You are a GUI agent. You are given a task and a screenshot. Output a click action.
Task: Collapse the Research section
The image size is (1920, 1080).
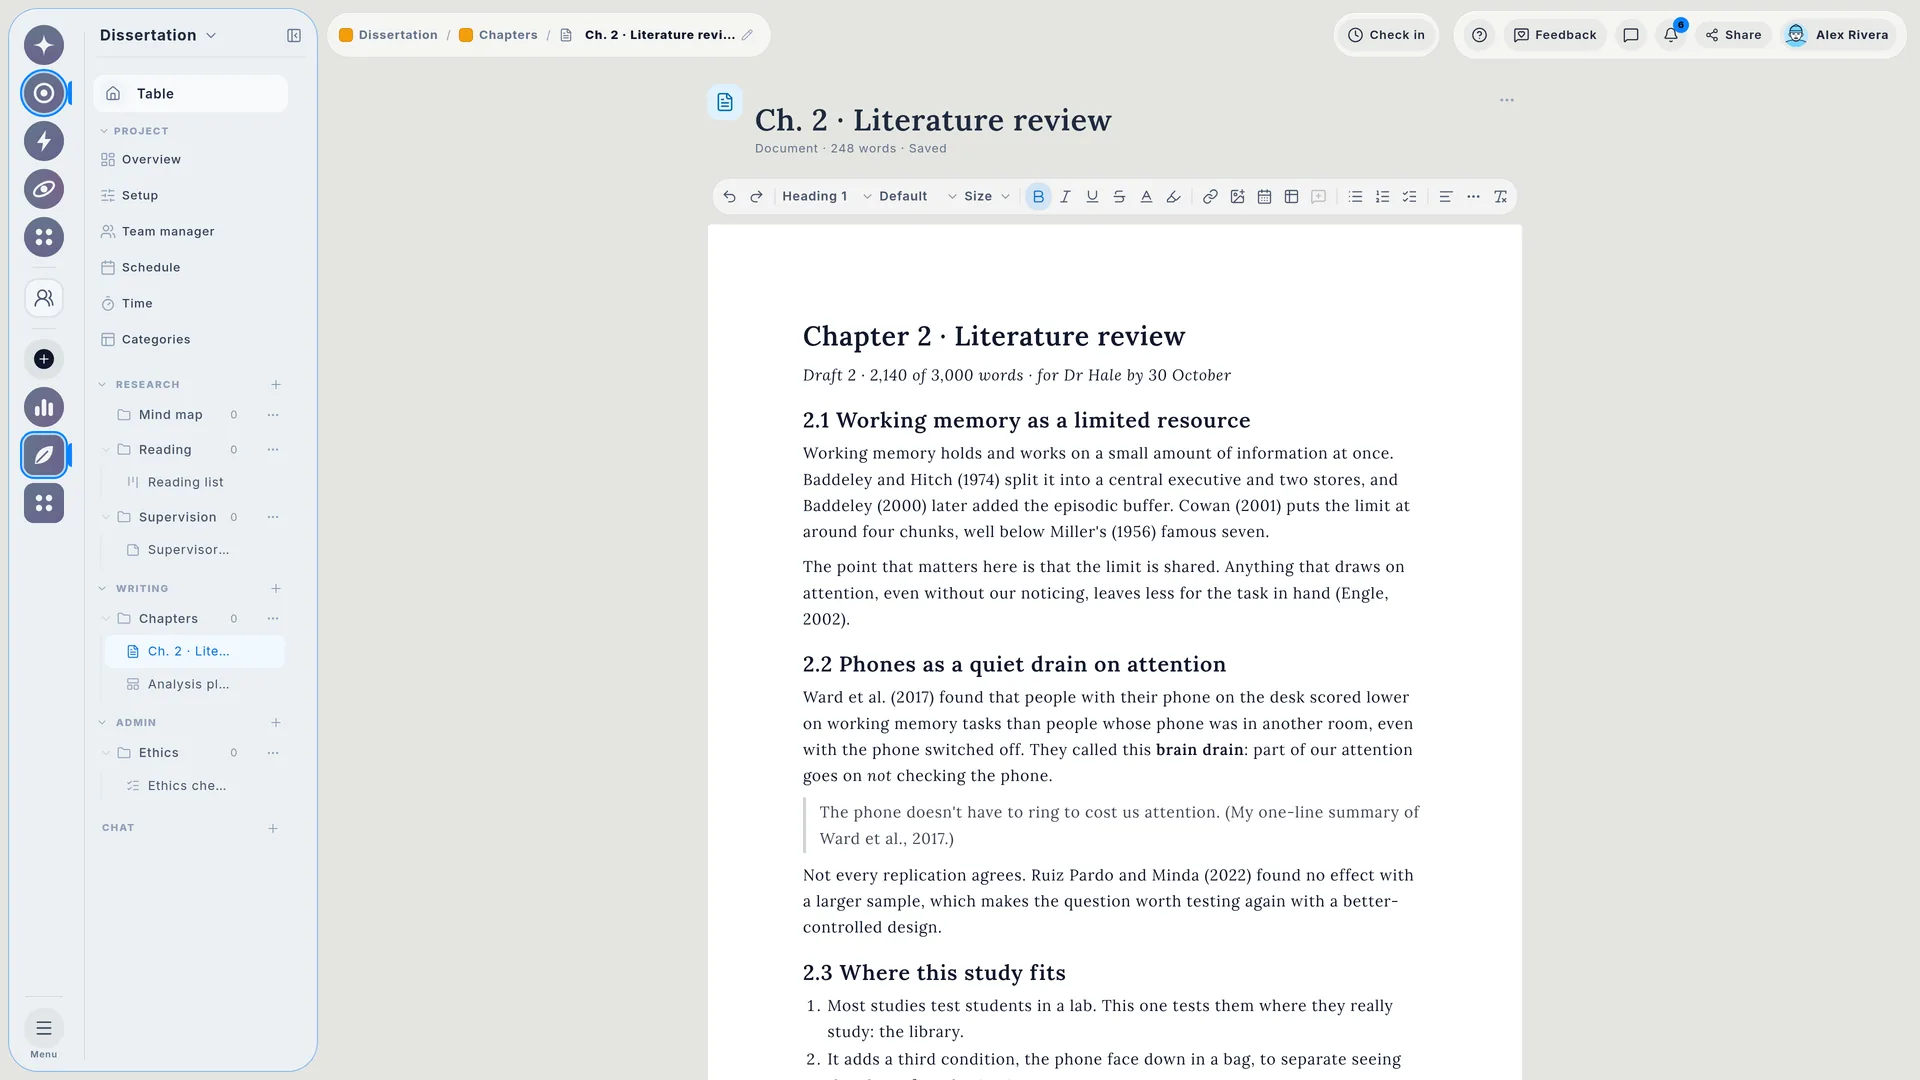pos(102,385)
